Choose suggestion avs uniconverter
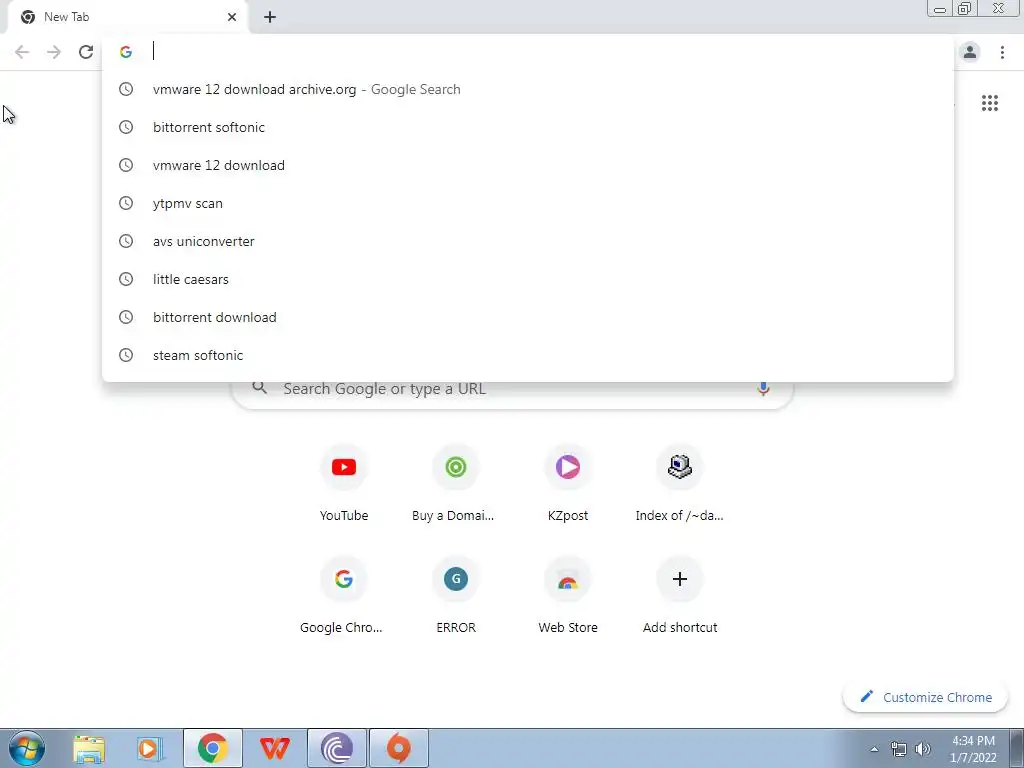 [528, 241]
